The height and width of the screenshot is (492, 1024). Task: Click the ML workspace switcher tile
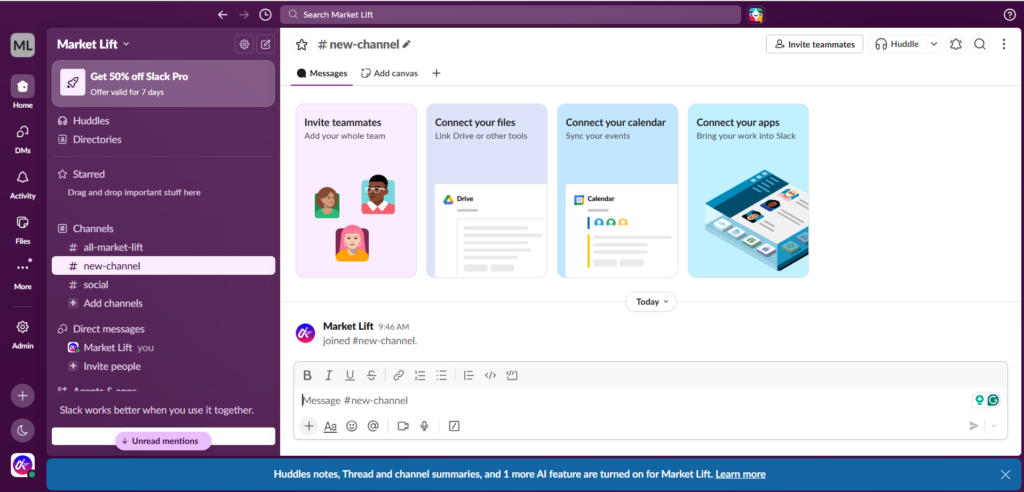pyautogui.click(x=22, y=45)
